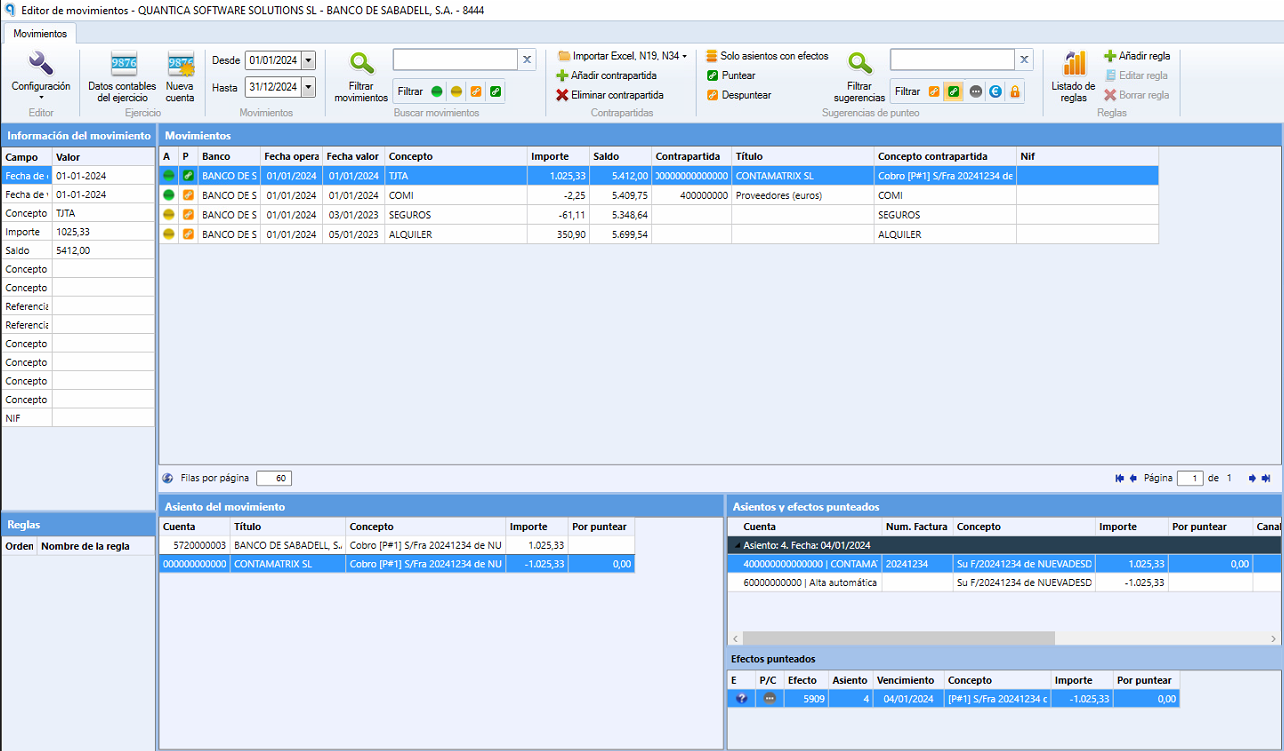Go to the next page of movimientos
Viewport: 1284px width, 751px height.
(1252, 478)
